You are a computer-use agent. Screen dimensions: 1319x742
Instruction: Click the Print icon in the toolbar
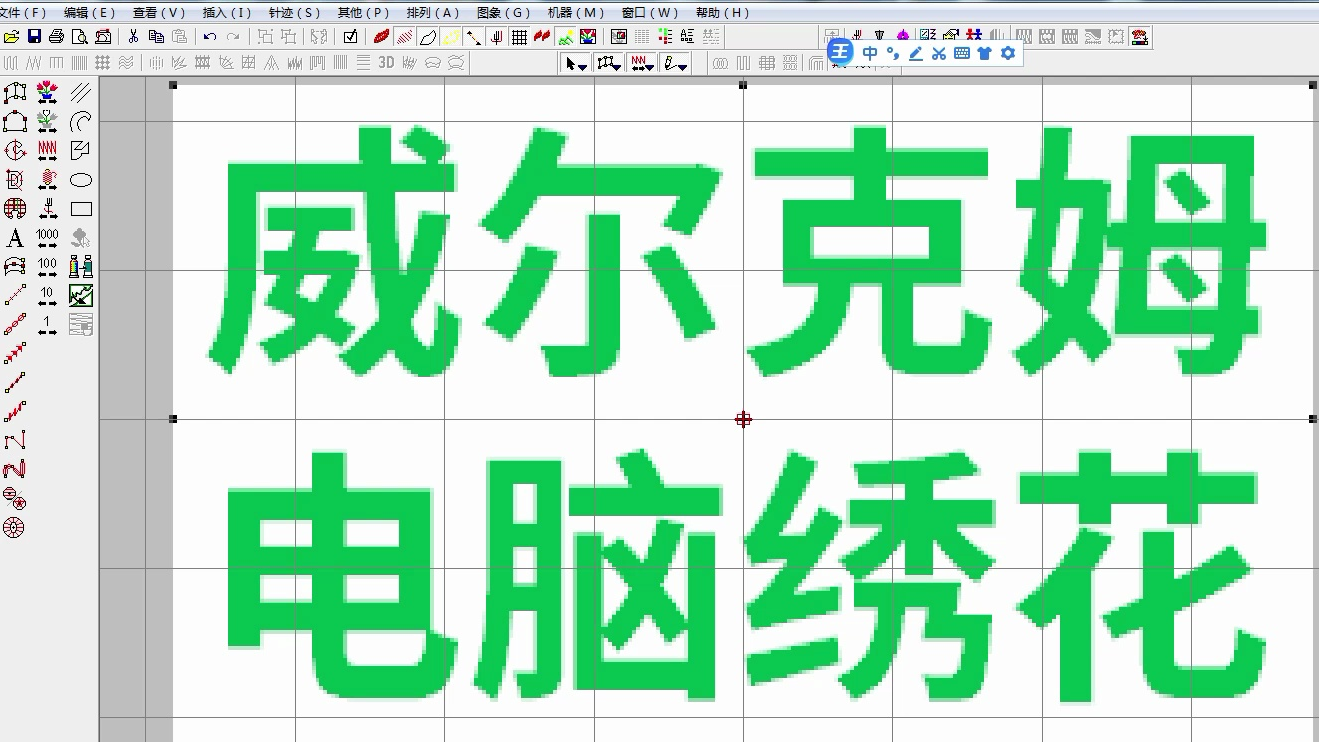(57, 36)
